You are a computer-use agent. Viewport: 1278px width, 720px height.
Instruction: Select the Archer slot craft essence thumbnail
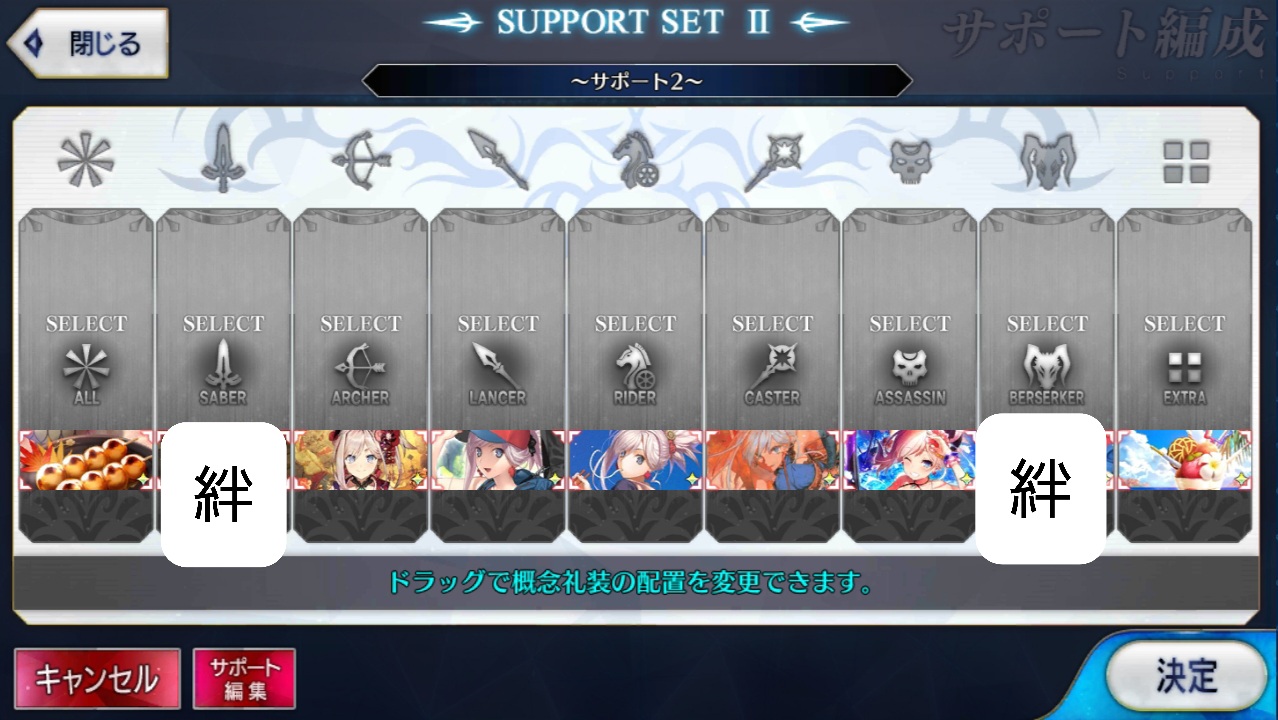(x=361, y=460)
